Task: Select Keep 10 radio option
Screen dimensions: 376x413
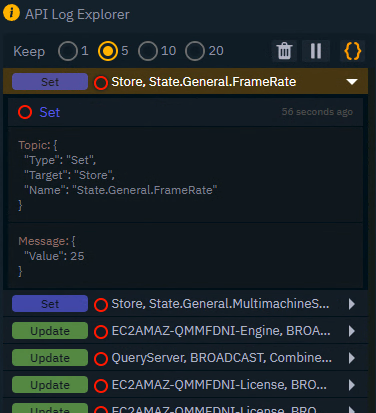Action: point(148,51)
